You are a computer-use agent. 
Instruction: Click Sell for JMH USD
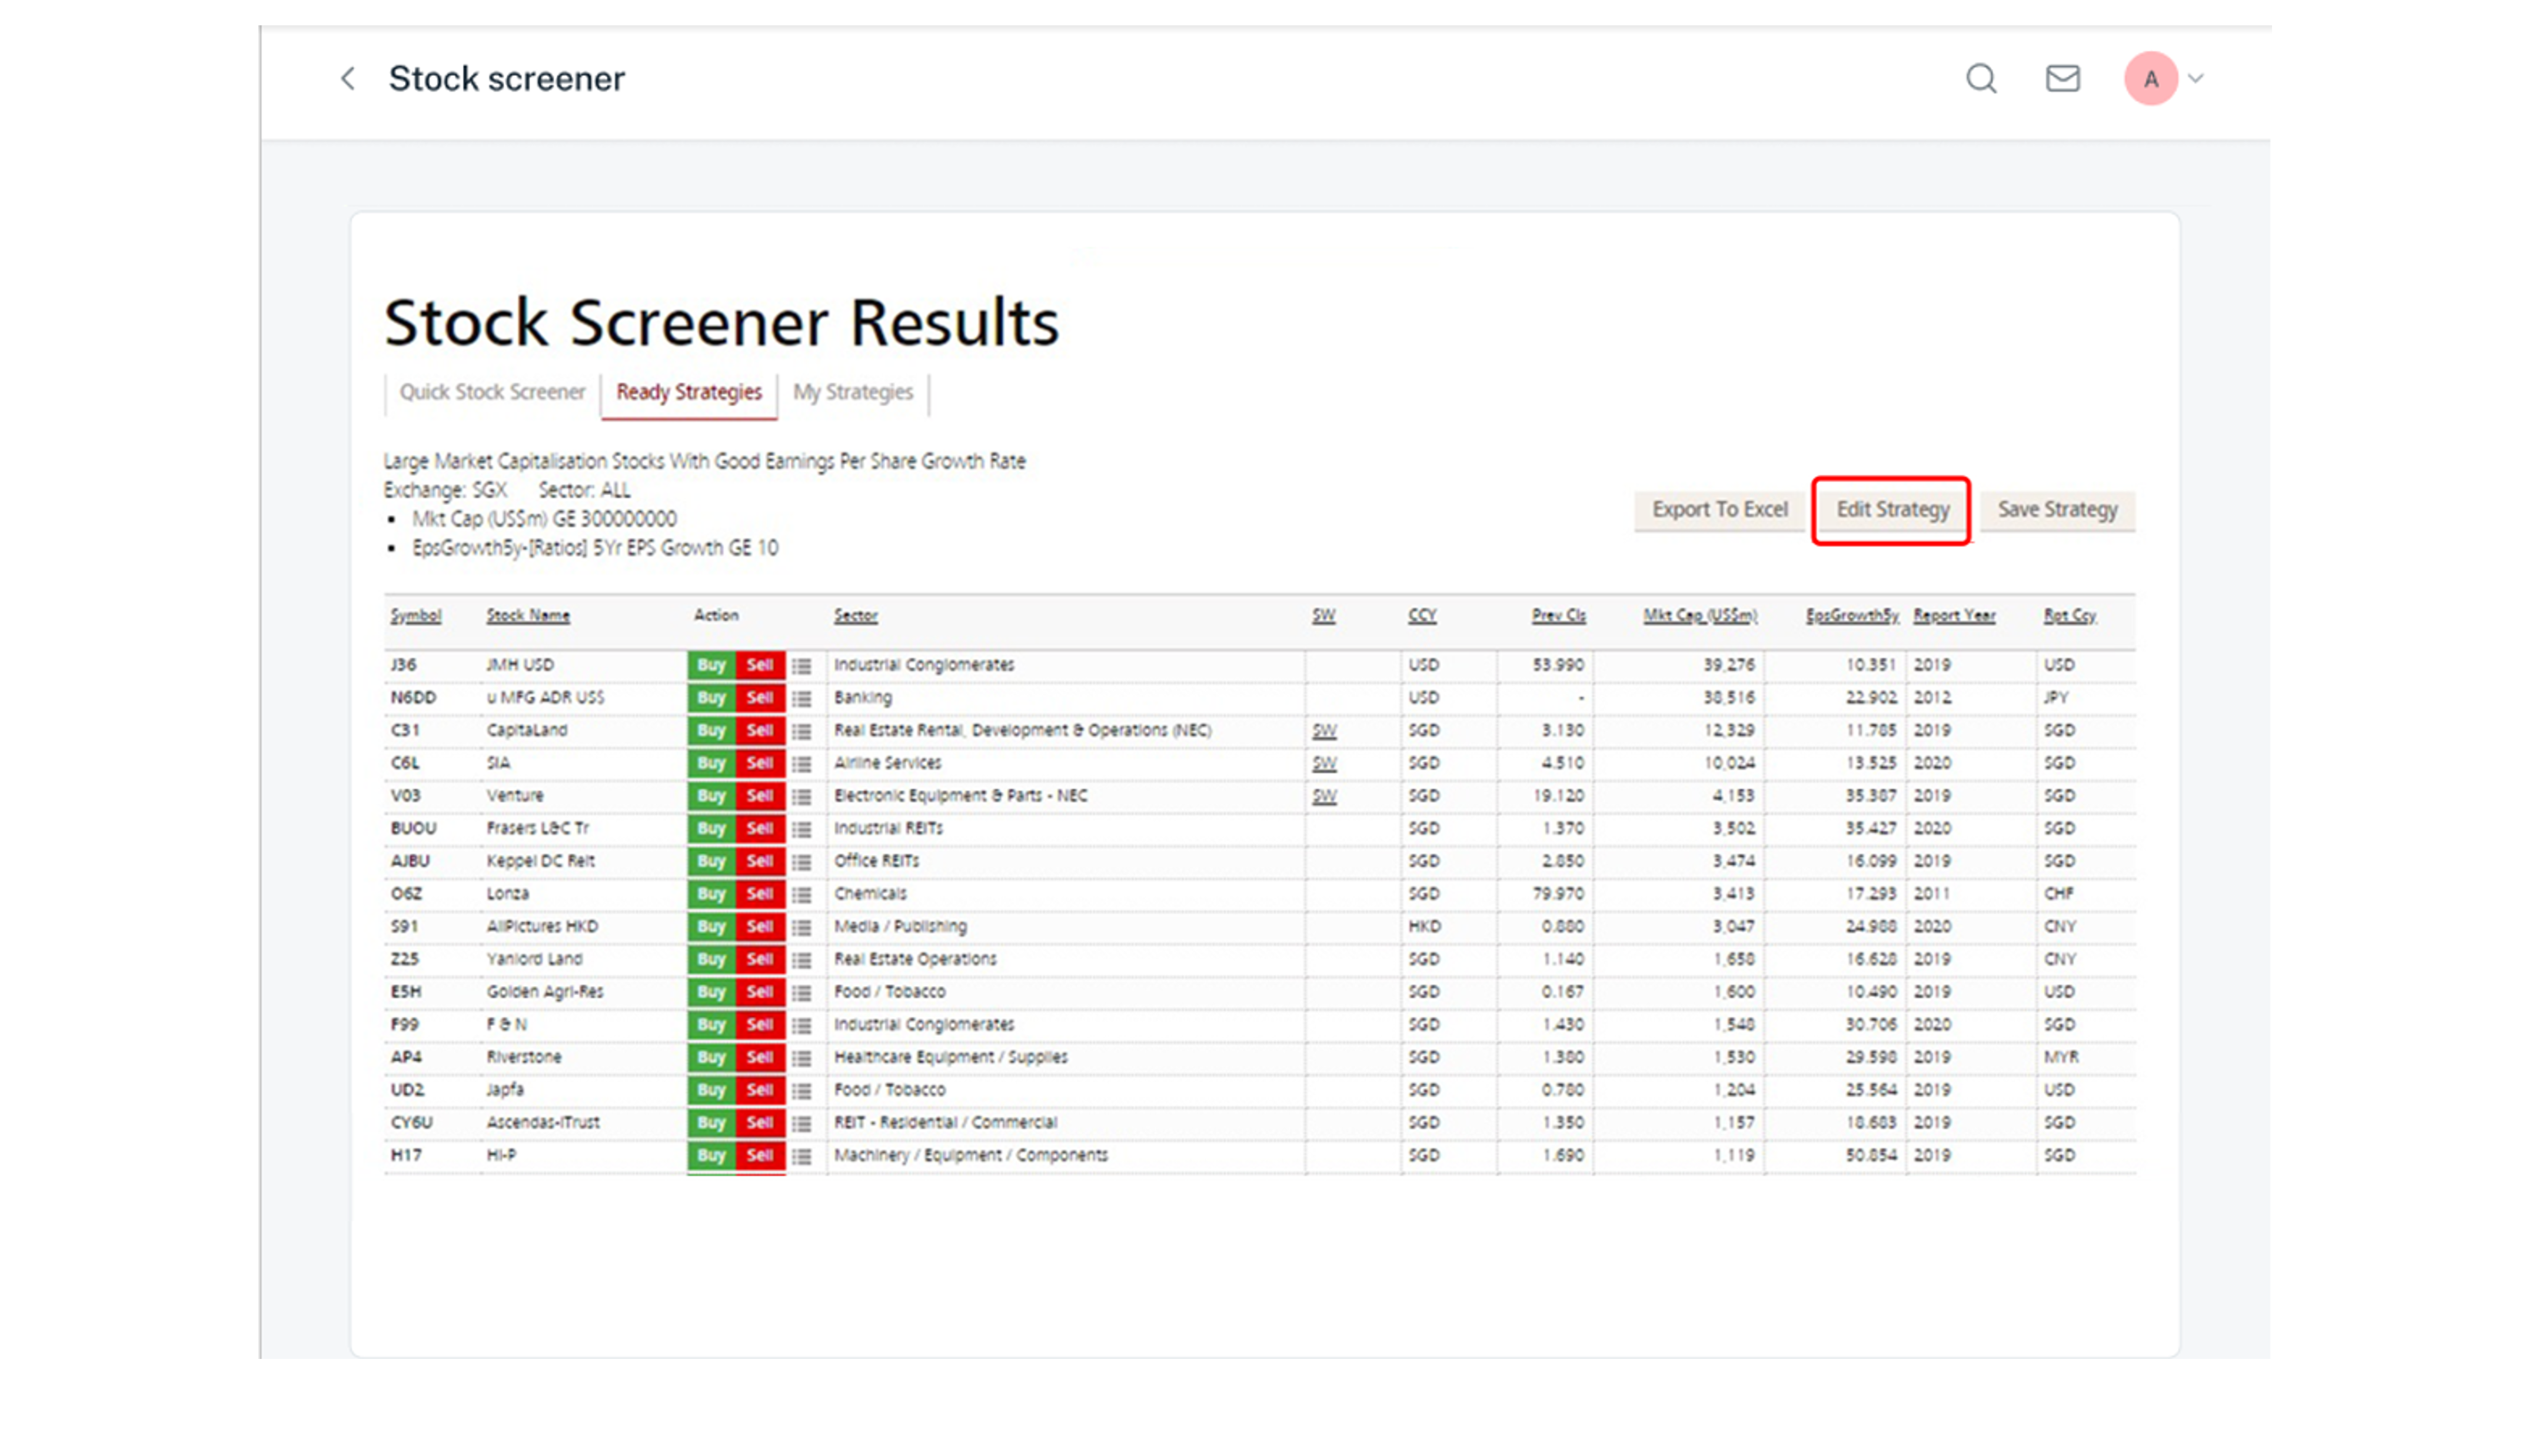760,665
